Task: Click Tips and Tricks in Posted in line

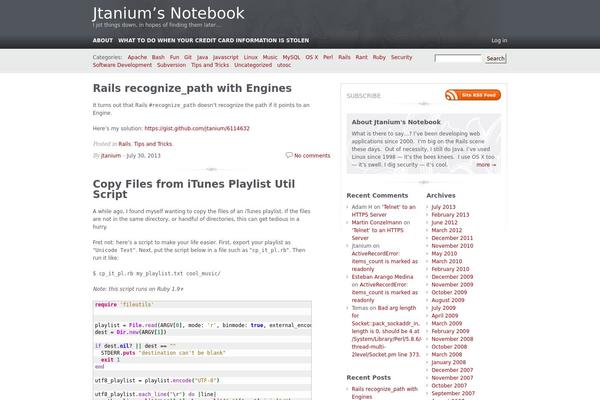Action: (x=153, y=144)
